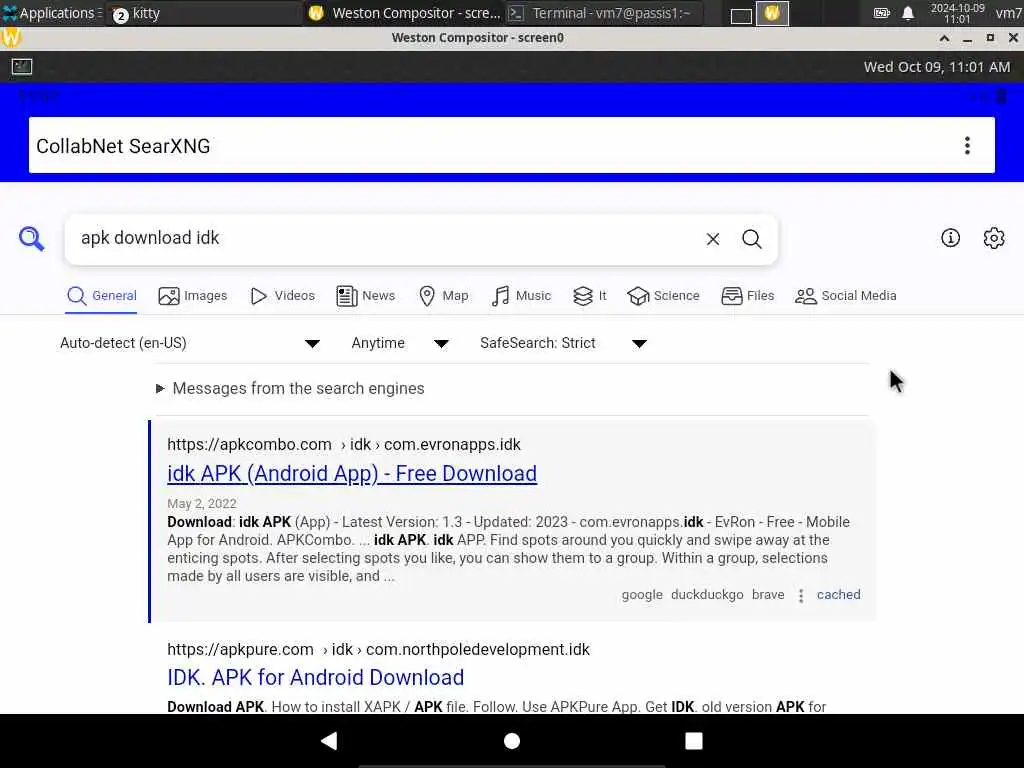
Task: Tap the Android recents square button
Action: pyautogui.click(x=694, y=741)
